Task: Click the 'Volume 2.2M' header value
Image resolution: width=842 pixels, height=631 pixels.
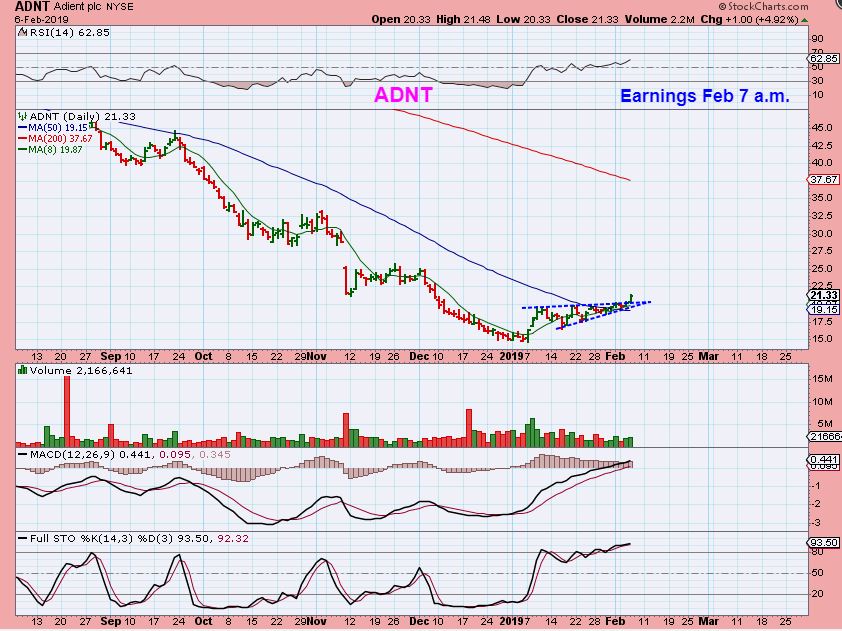Action: click(x=659, y=19)
